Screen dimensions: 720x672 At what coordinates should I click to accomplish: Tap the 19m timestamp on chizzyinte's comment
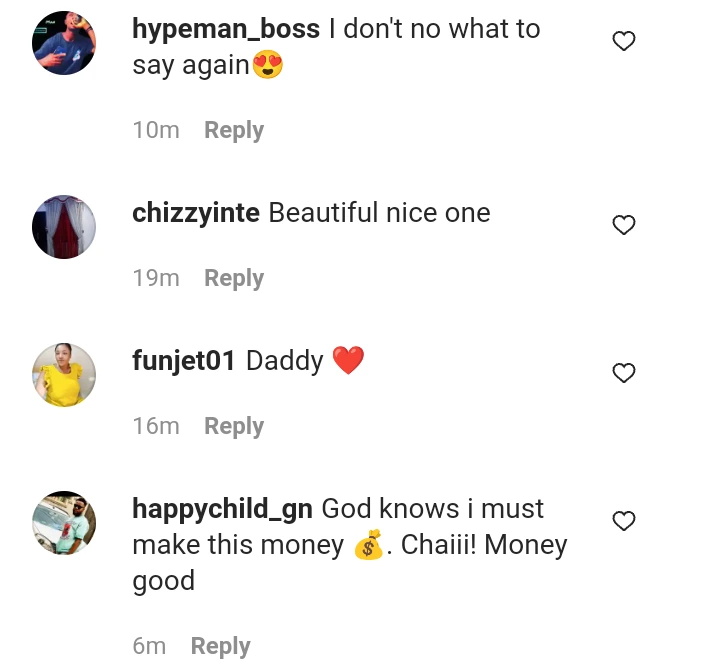156,278
